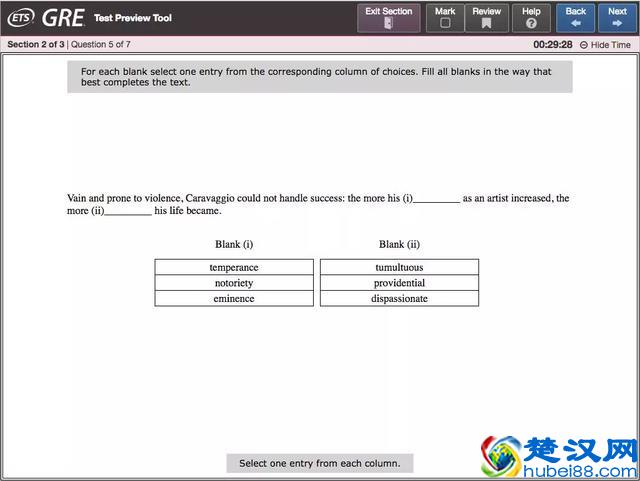Hide the timer display

605,45
